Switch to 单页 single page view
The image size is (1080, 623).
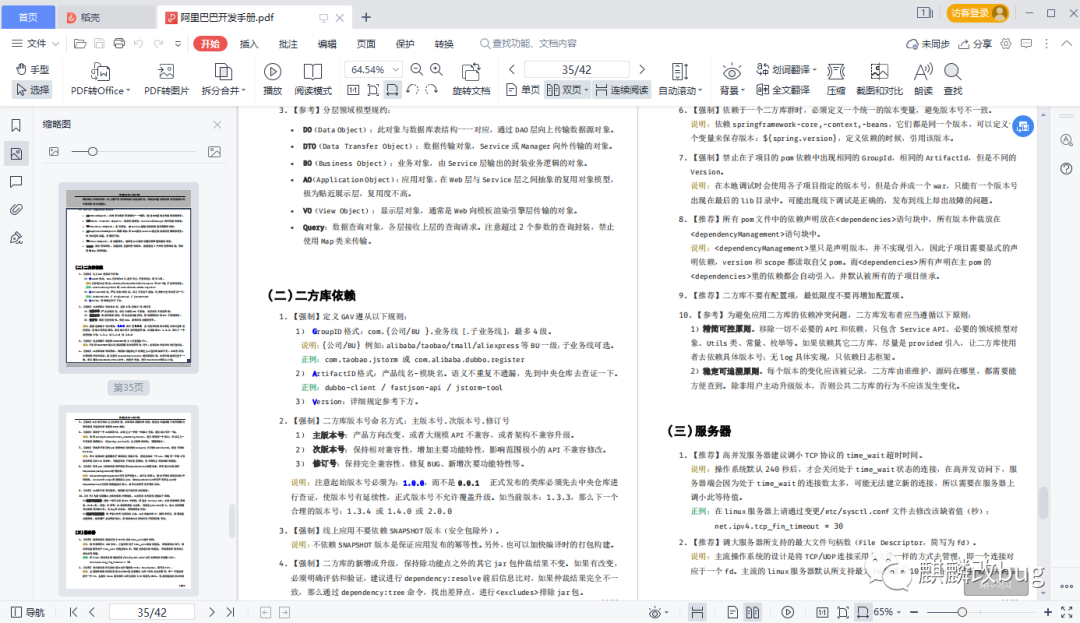(x=523, y=90)
